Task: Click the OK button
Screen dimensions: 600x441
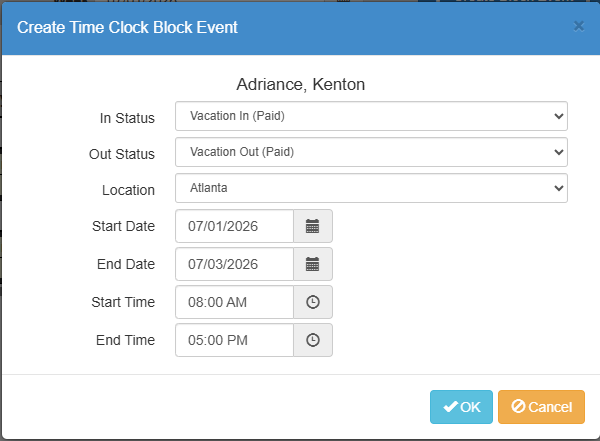Action: (x=461, y=407)
